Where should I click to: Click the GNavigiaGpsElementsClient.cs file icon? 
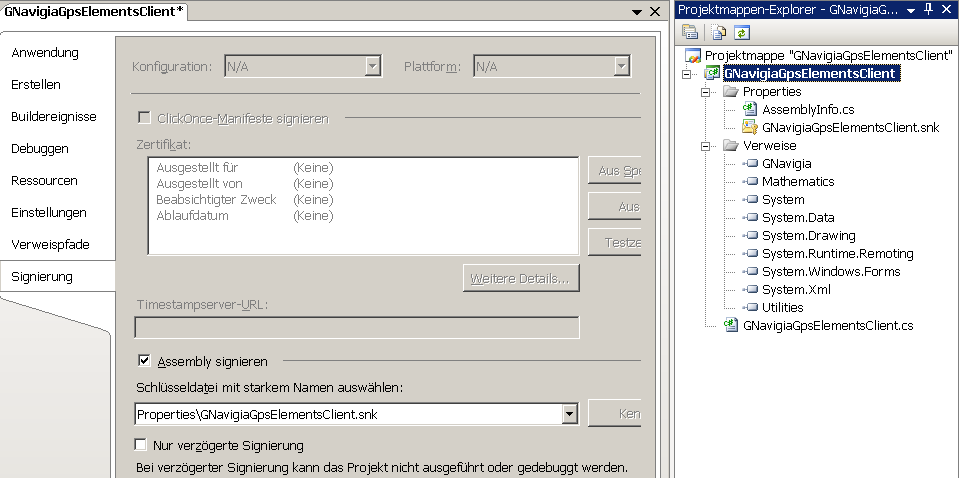(x=731, y=325)
